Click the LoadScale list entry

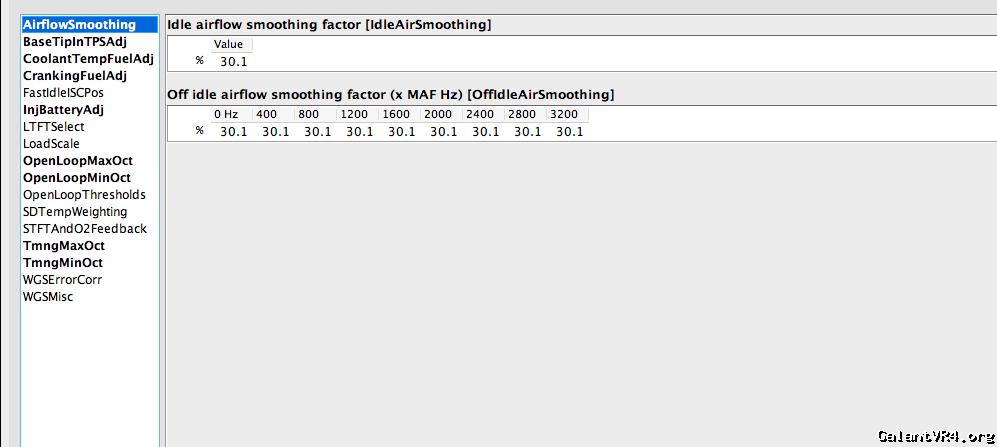51,144
